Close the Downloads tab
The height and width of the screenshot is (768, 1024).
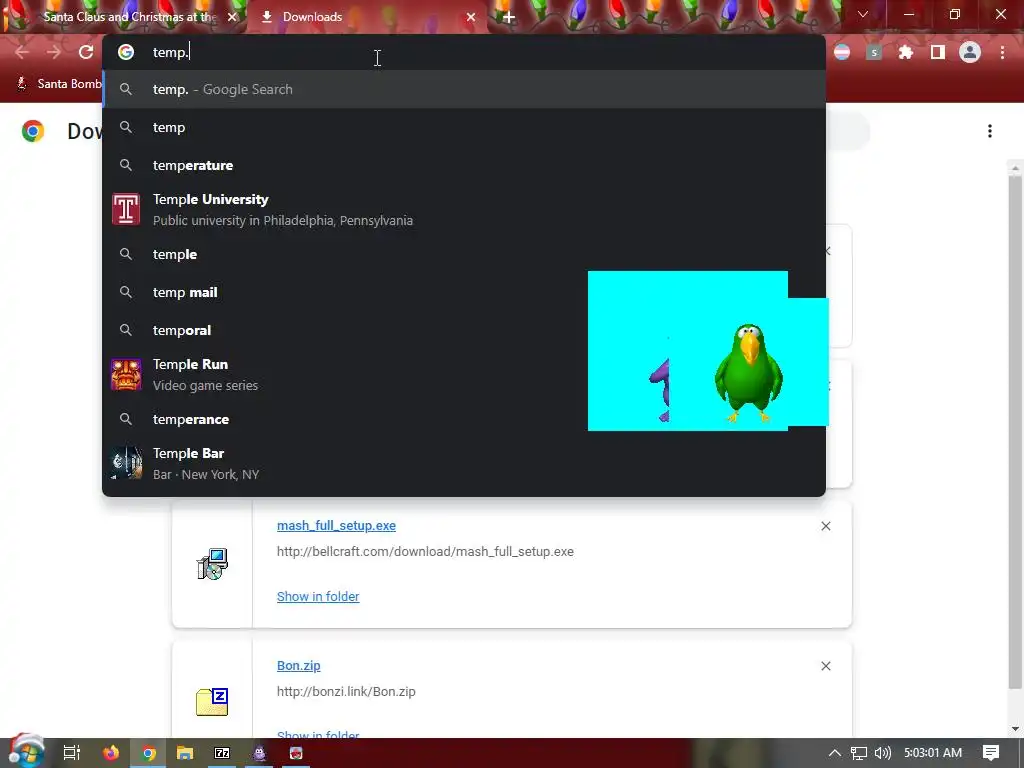[471, 17]
